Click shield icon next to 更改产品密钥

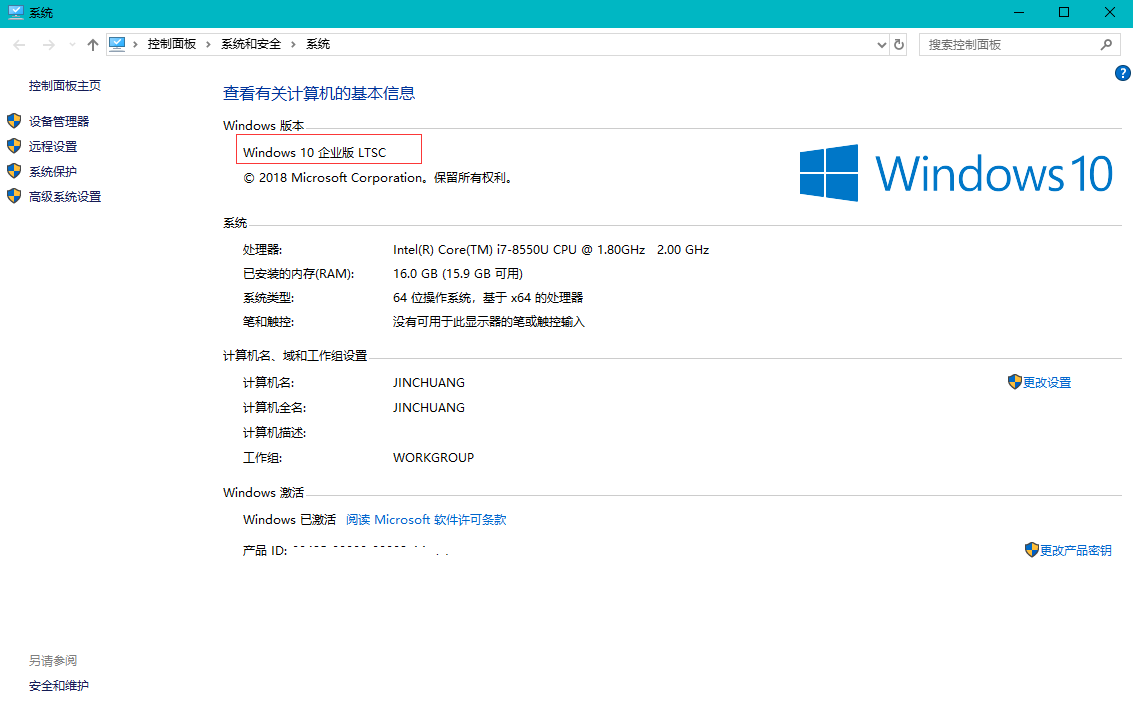point(1032,550)
